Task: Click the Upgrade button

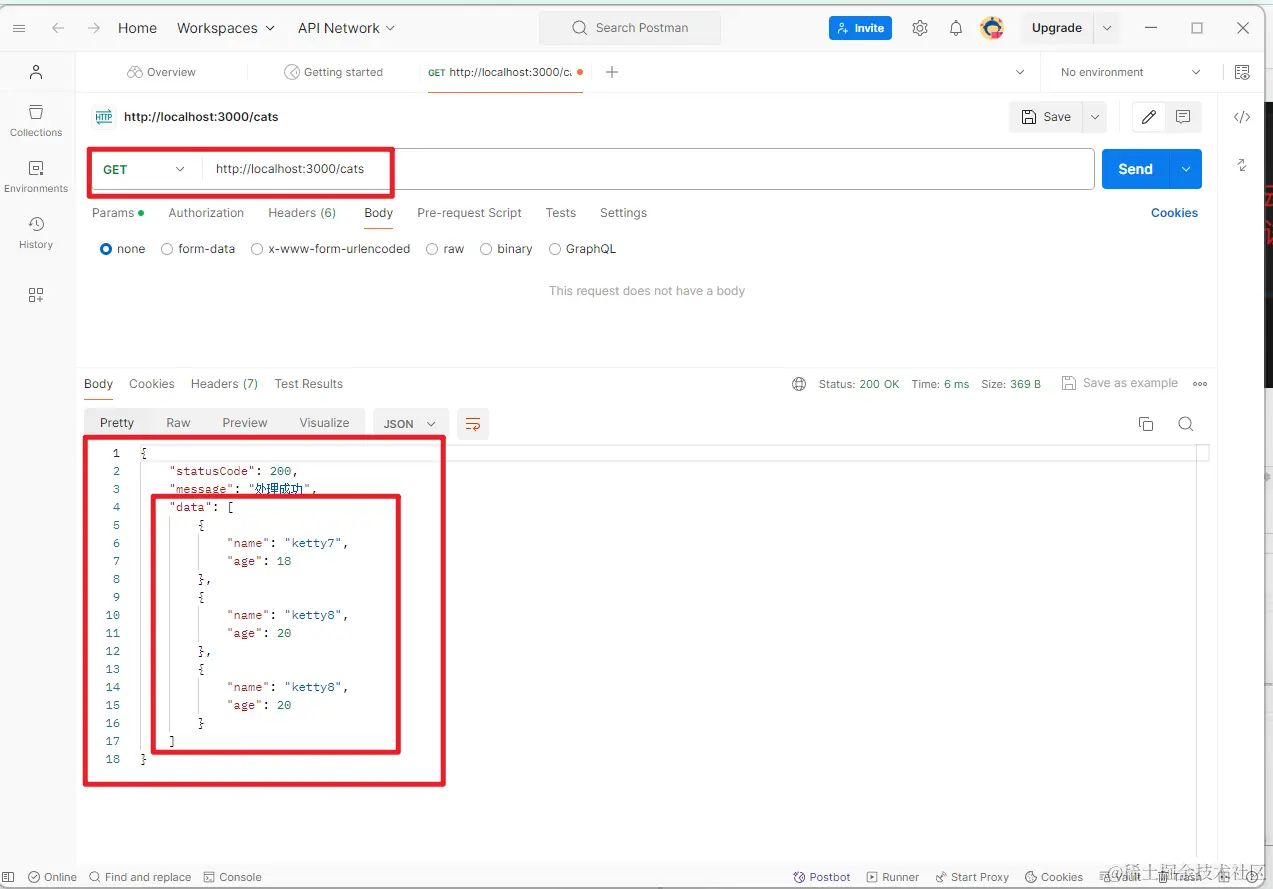Action: [1057, 28]
